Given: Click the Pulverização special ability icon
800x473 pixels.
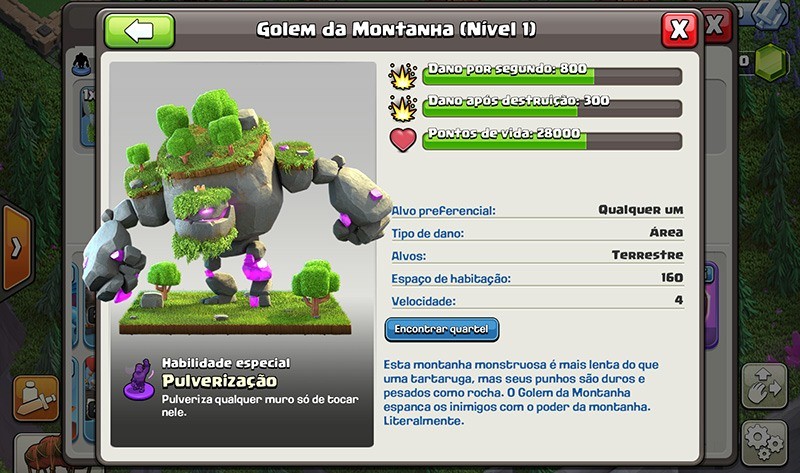Looking at the screenshot, I should pos(139,380).
